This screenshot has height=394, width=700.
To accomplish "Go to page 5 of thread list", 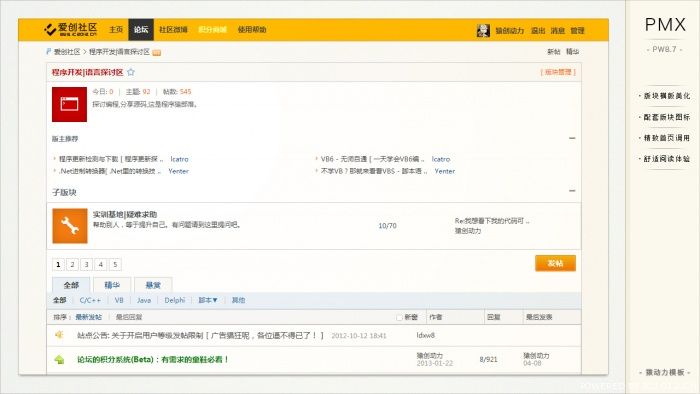I will (115, 264).
